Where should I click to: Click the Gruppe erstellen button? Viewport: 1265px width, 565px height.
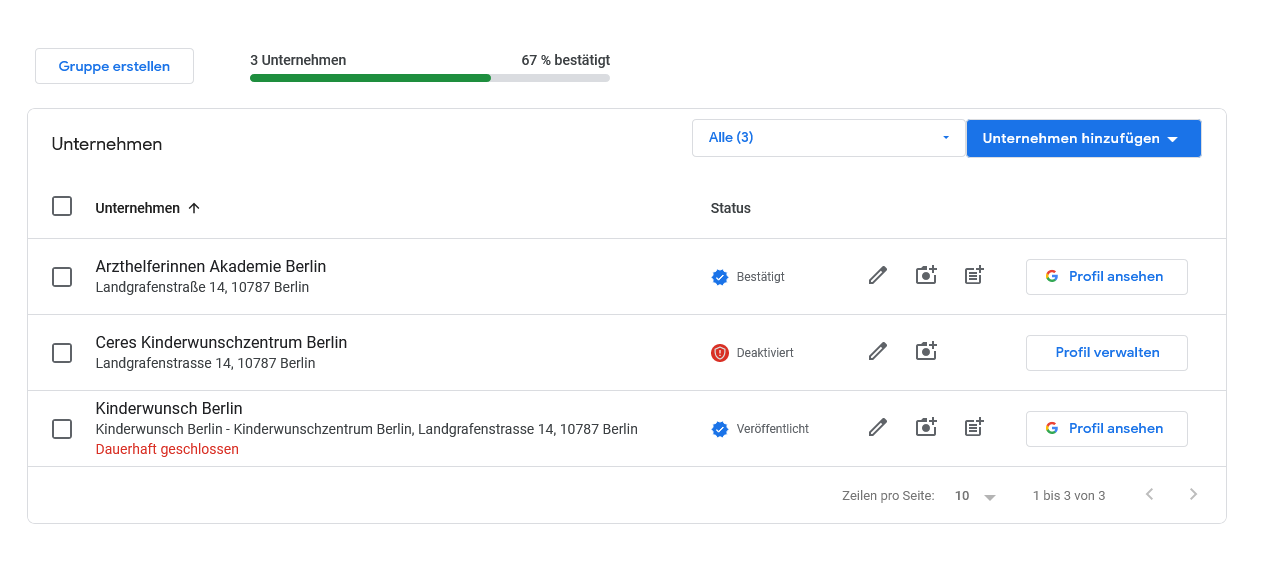point(114,66)
